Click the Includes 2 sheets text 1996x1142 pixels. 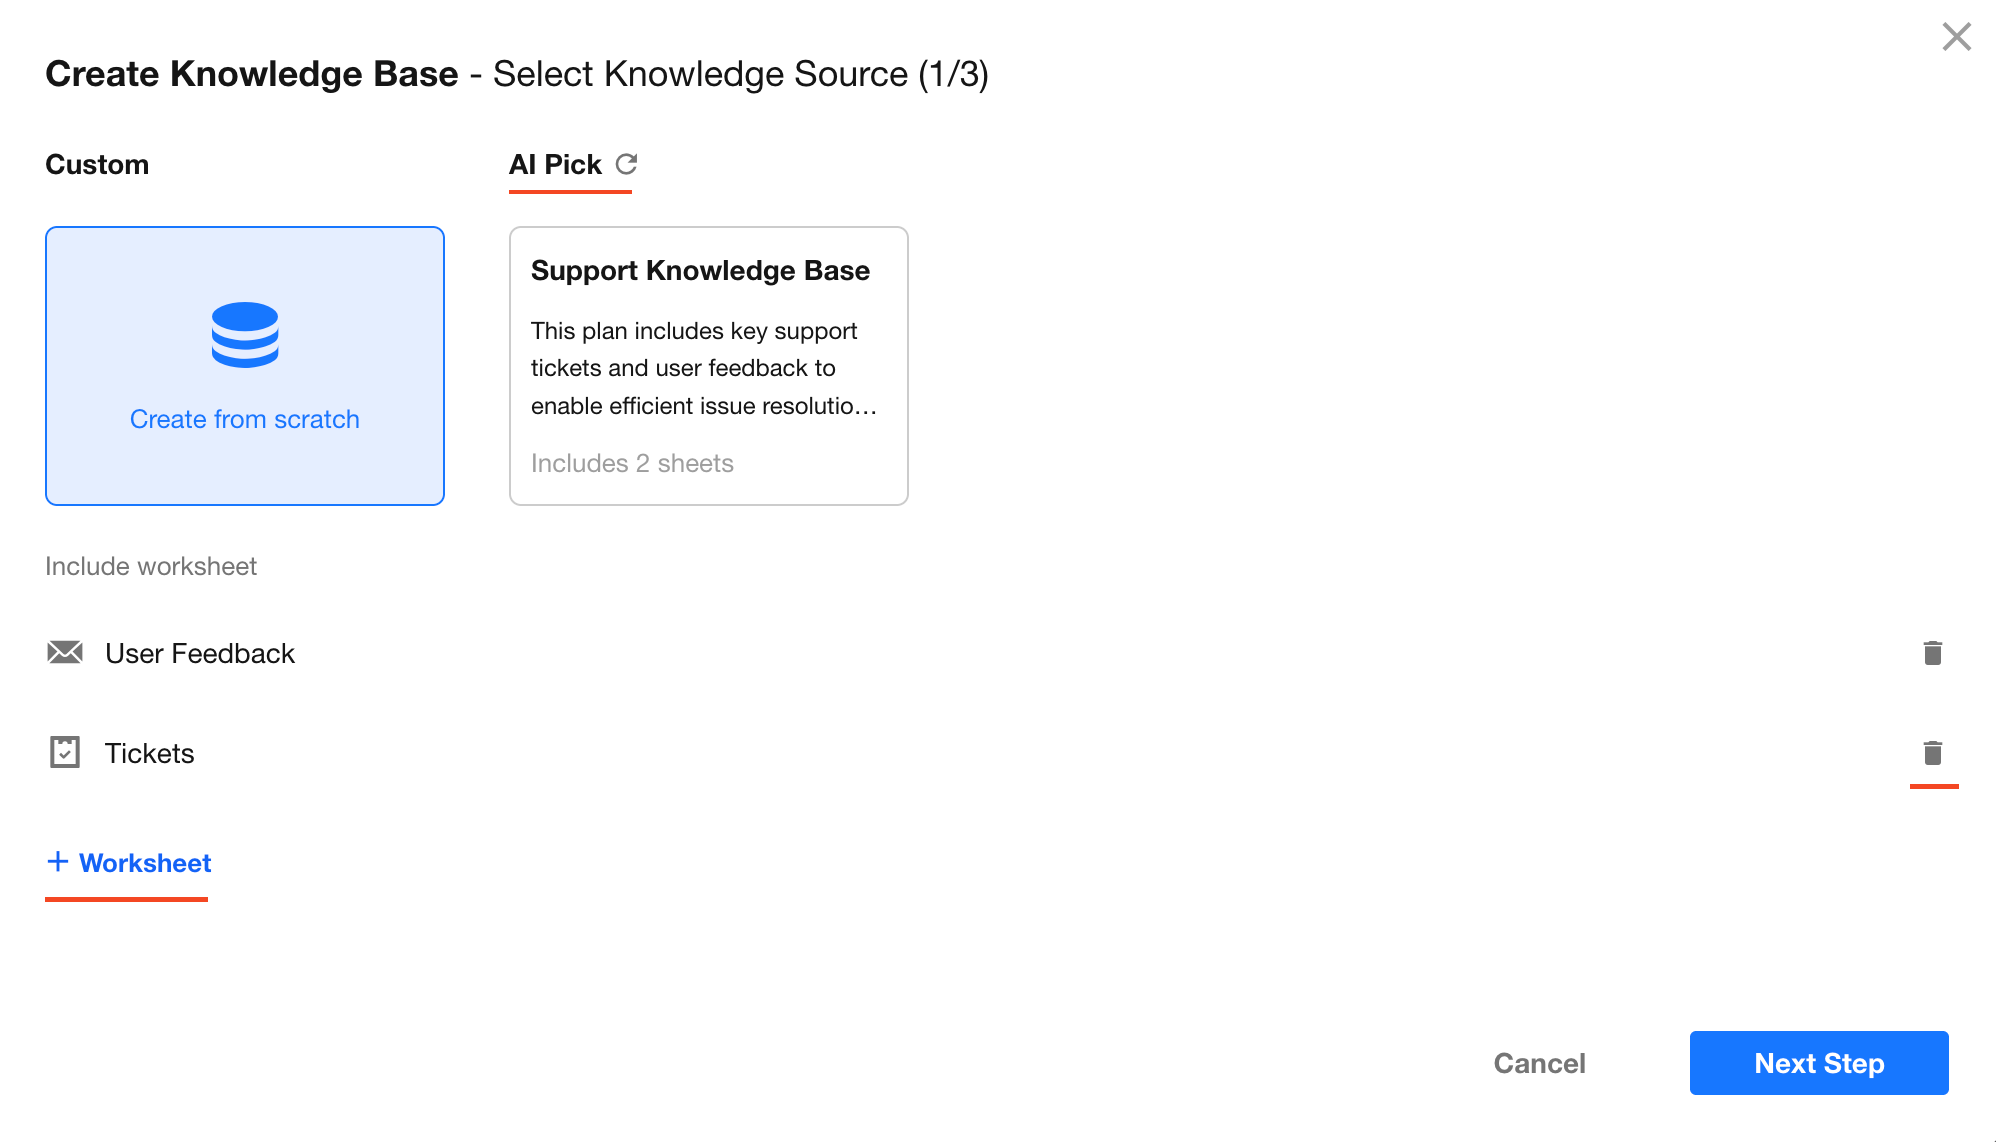point(632,463)
